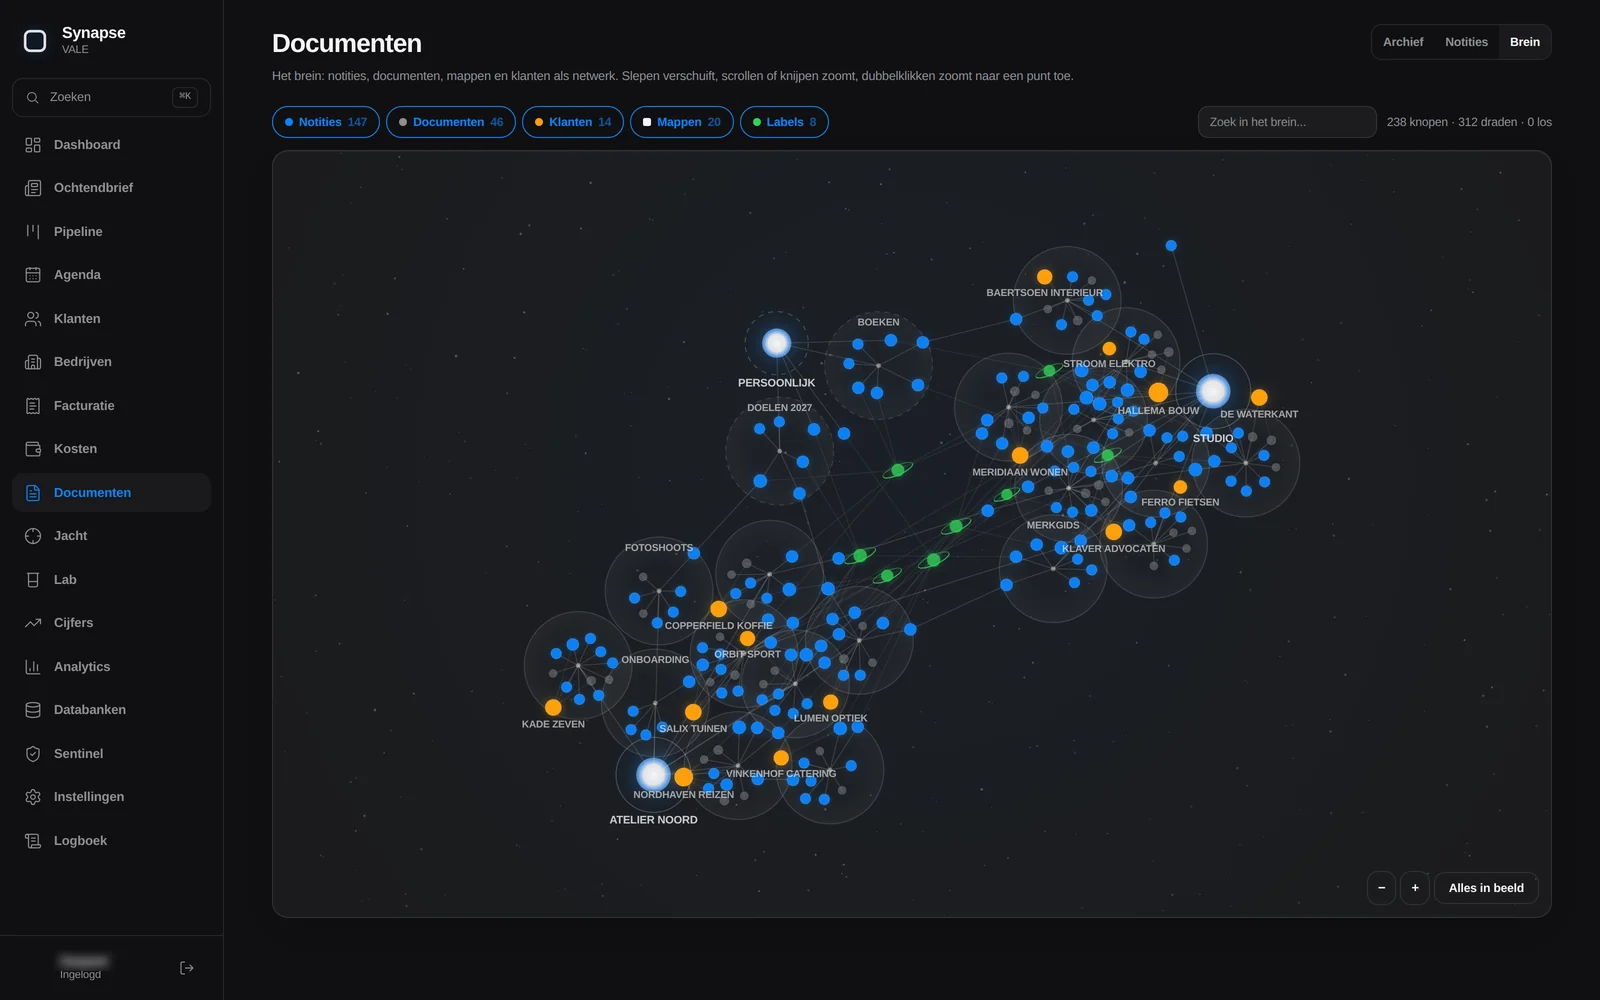1600x1000 pixels.
Task: Open Klanten people icon
Action: [33, 319]
